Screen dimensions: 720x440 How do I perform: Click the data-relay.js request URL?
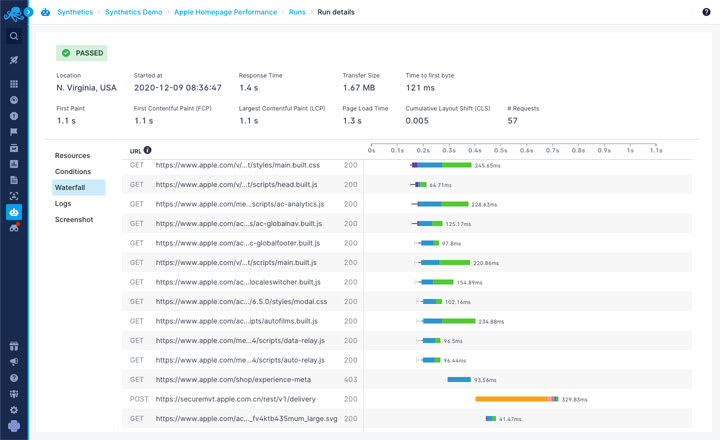pyautogui.click(x=240, y=341)
